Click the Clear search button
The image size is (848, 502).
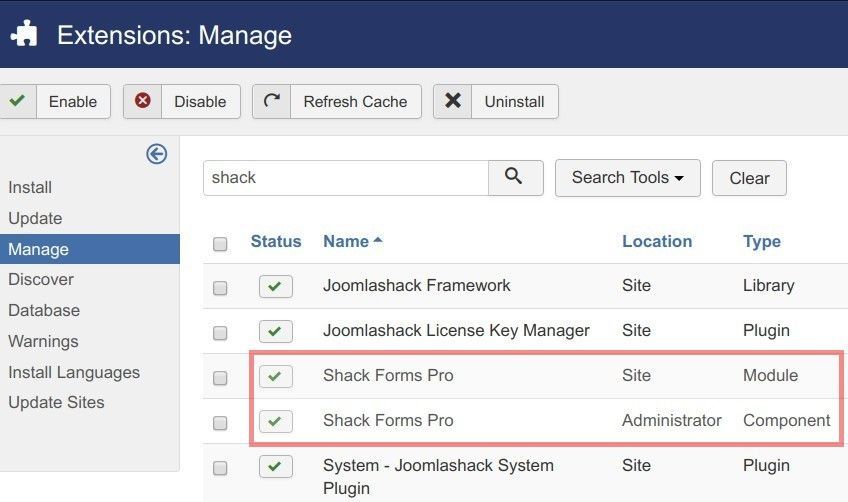(x=749, y=178)
